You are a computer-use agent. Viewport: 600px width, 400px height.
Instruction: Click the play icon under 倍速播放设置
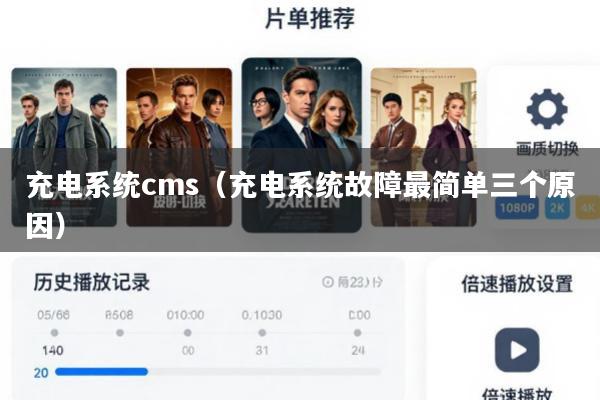(x=517, y=350)
